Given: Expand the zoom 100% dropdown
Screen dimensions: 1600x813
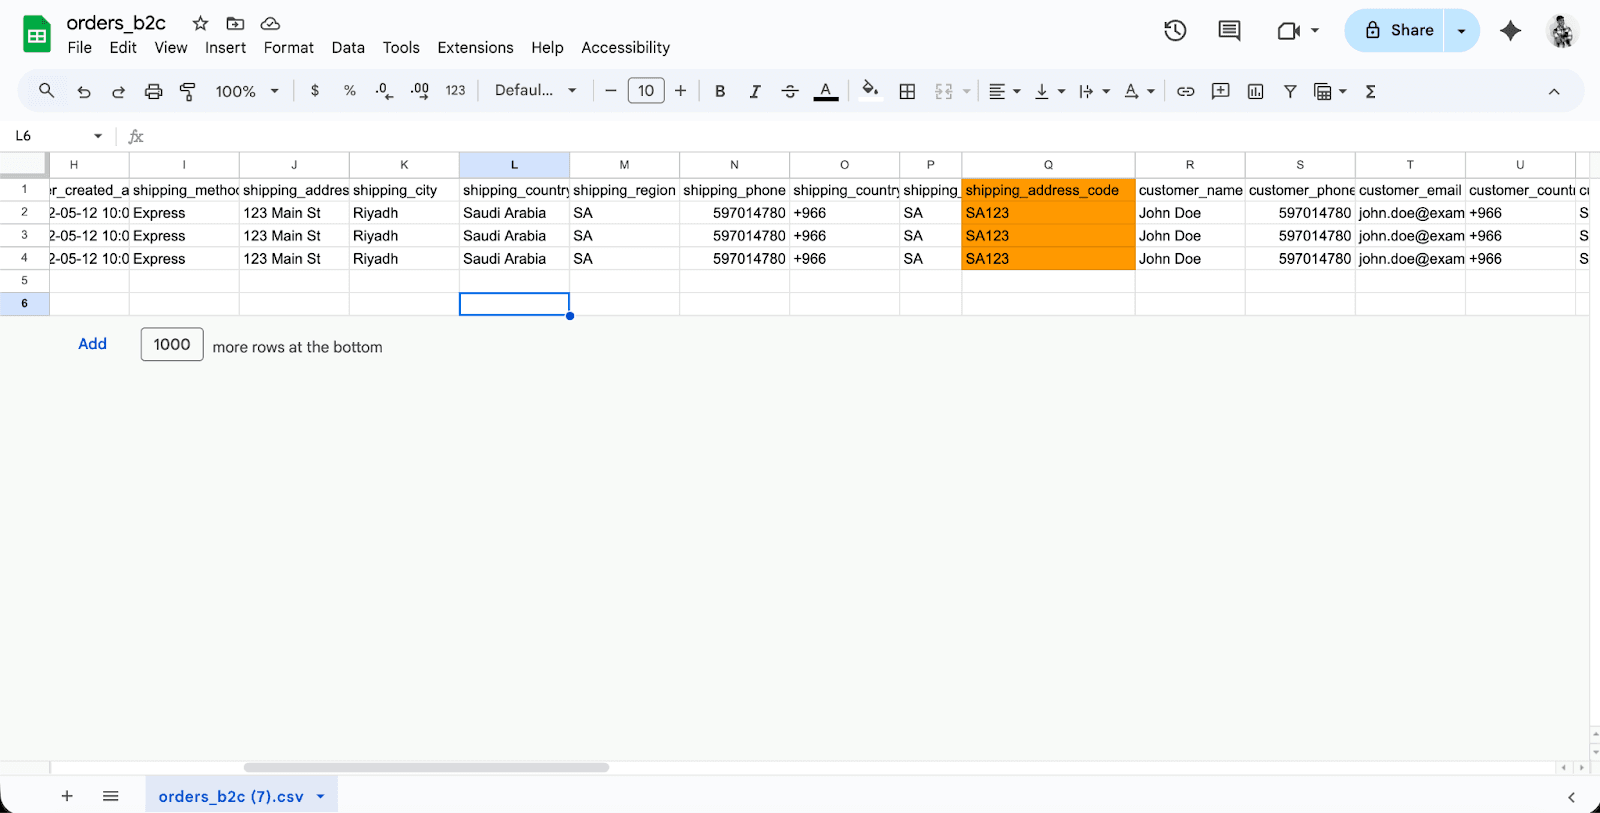Looking at the screenshot, I should 246,91.
